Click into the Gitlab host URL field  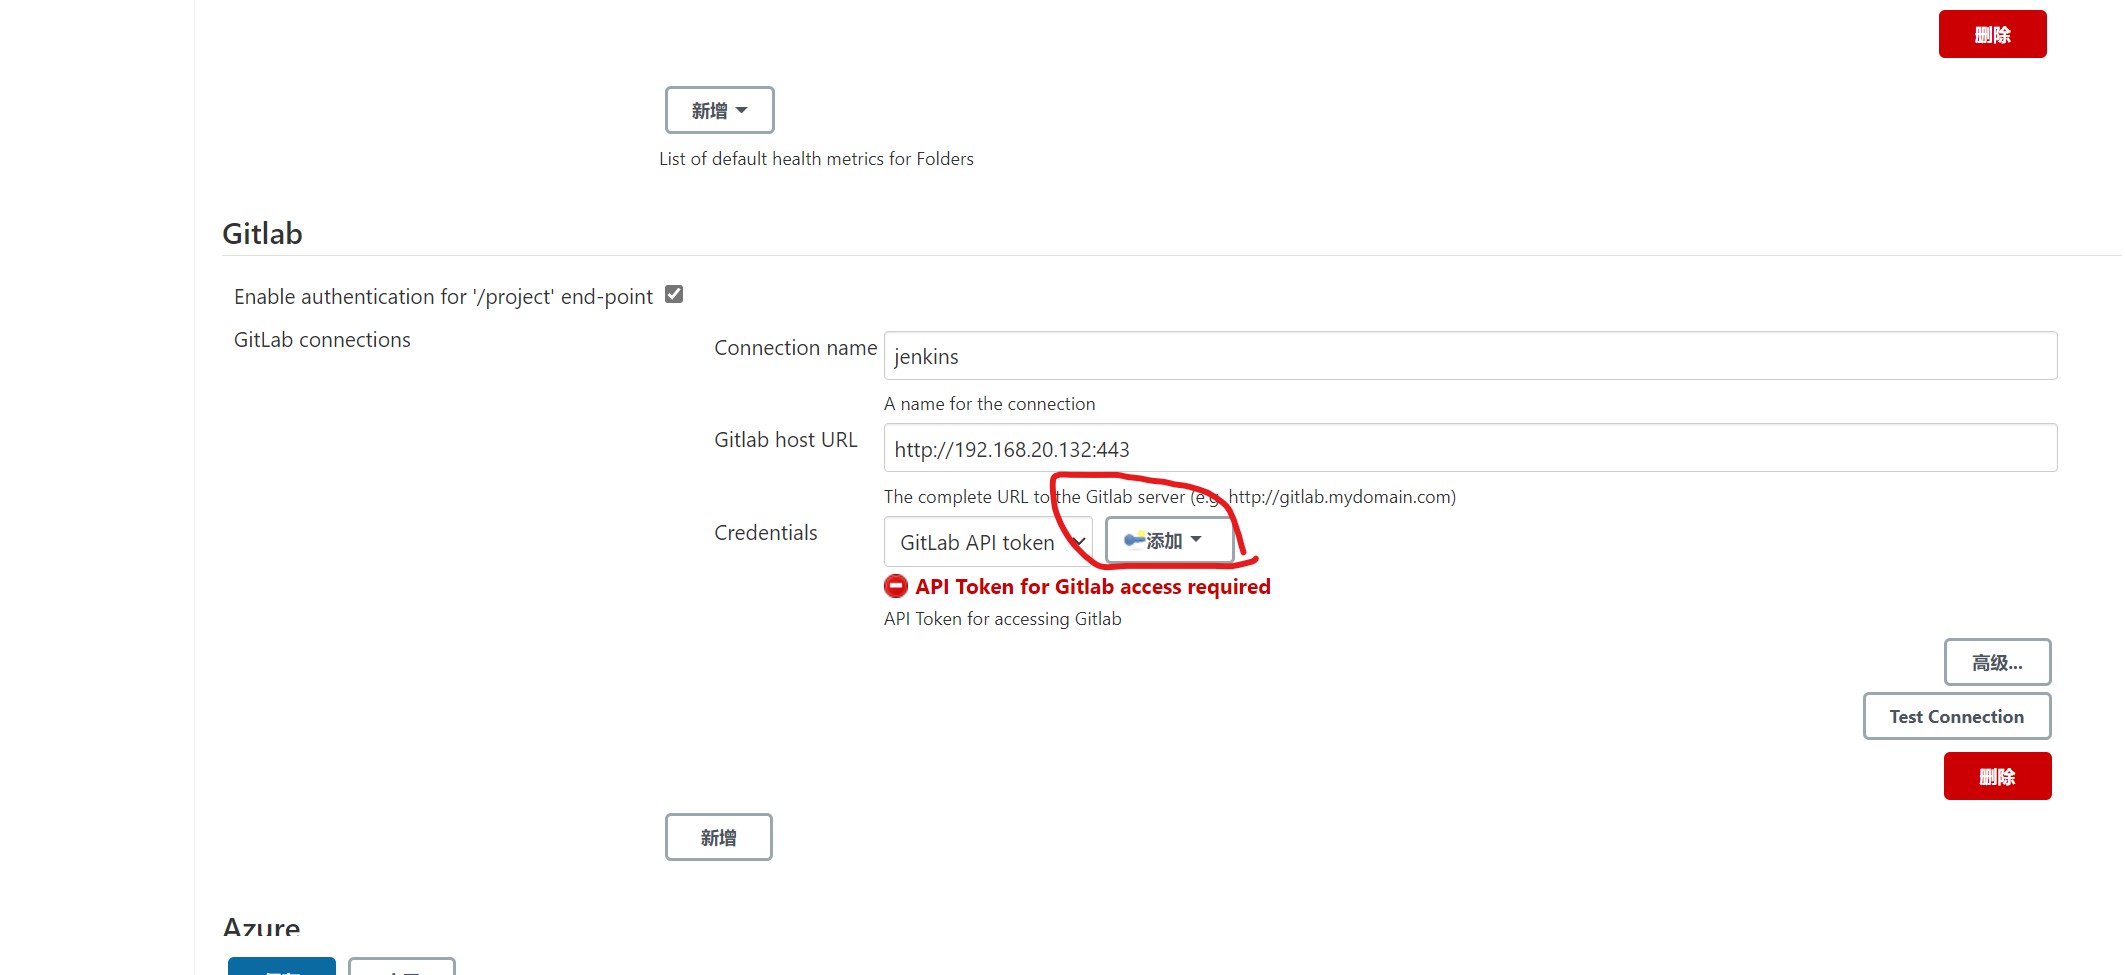(x=1469, y=449)
